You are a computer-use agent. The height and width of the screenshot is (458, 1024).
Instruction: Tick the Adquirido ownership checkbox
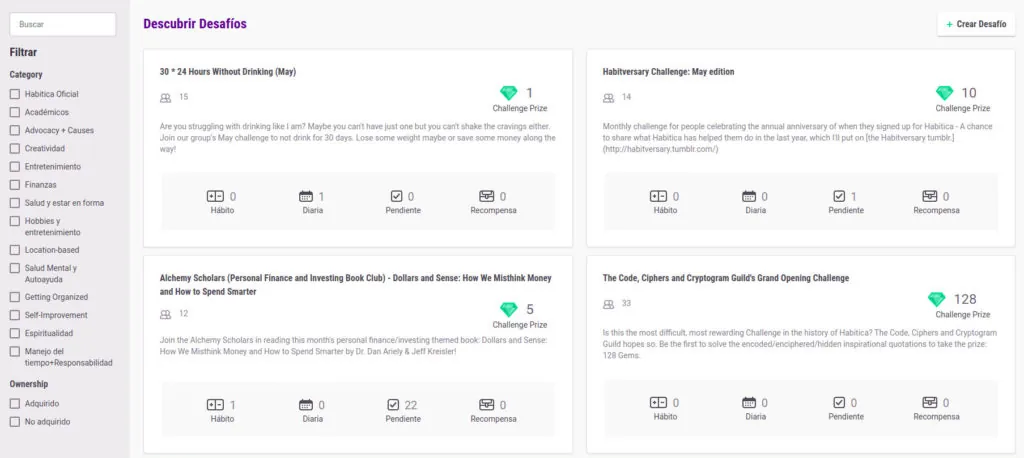click(x=15, y=404)
